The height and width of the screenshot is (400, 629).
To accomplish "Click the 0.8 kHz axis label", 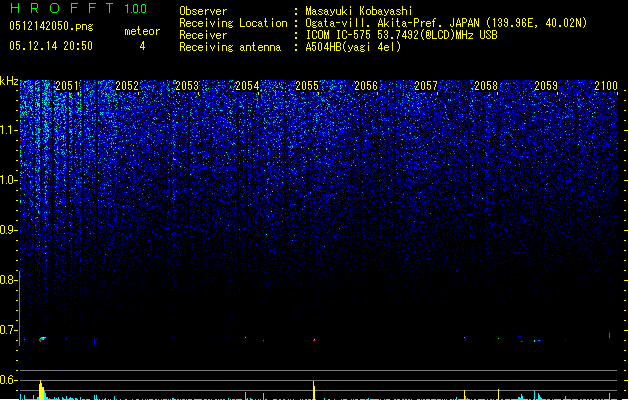I will click(x=8, y=280).
